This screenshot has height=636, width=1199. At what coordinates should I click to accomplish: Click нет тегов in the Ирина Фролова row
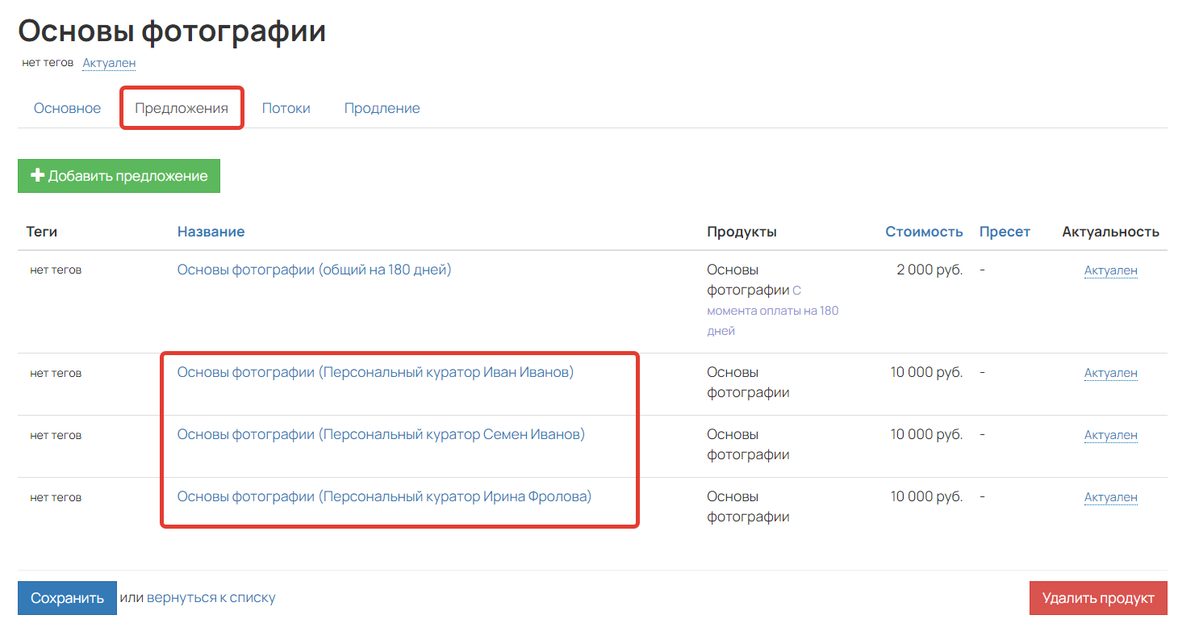(56, 497)
